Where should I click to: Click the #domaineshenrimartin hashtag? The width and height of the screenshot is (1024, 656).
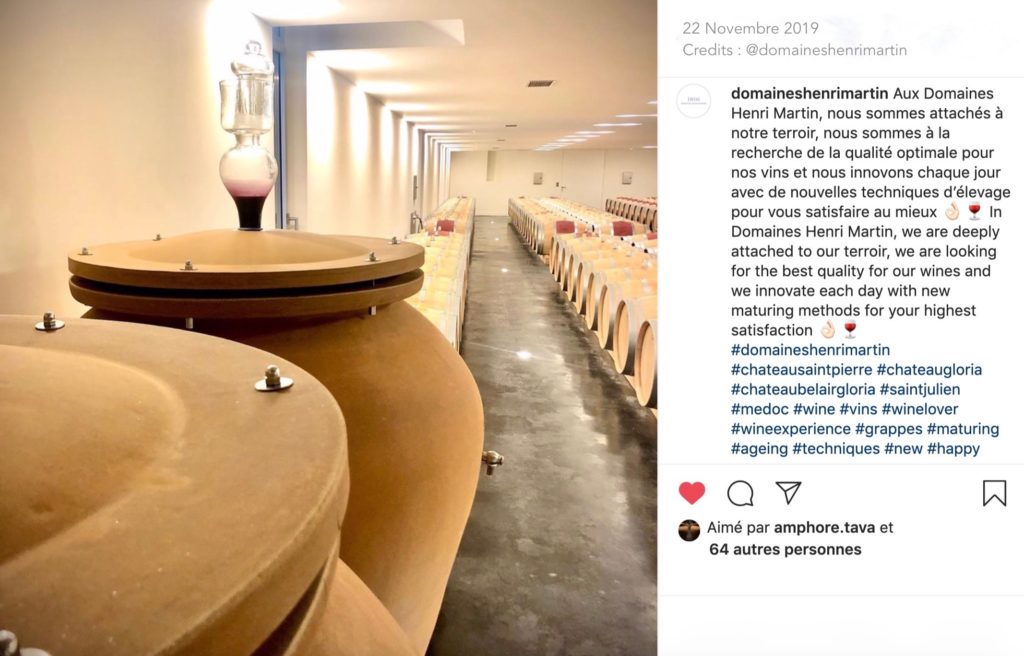[810, 350]
